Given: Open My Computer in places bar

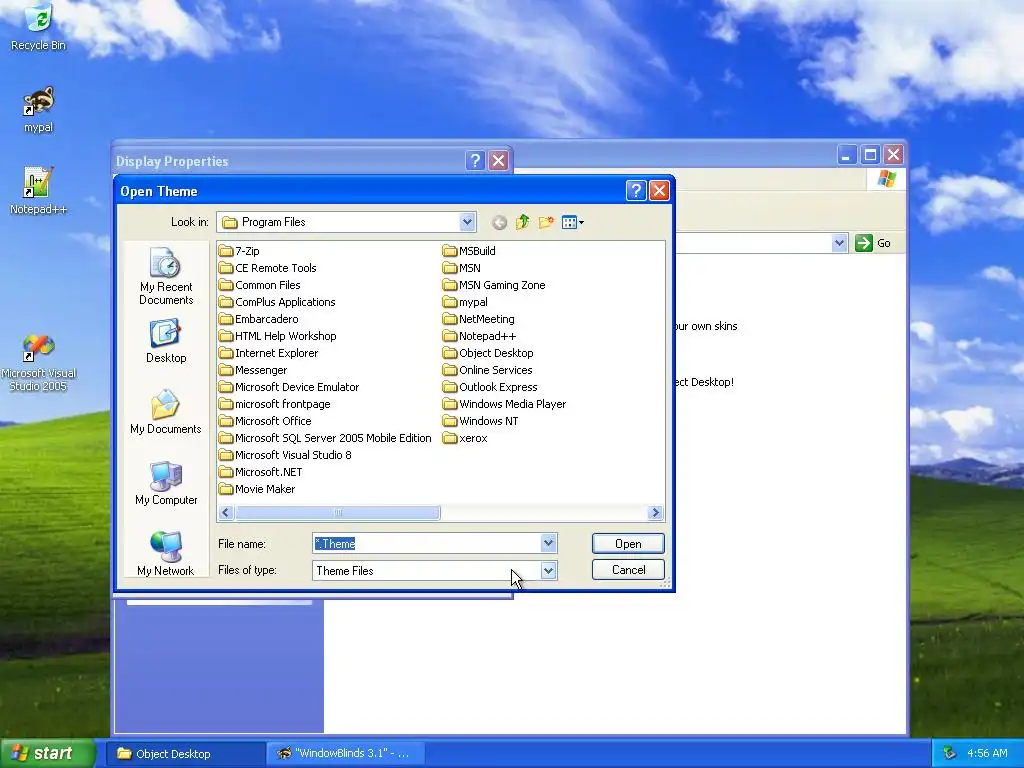Looking at the screenshot, I should 166,483.
